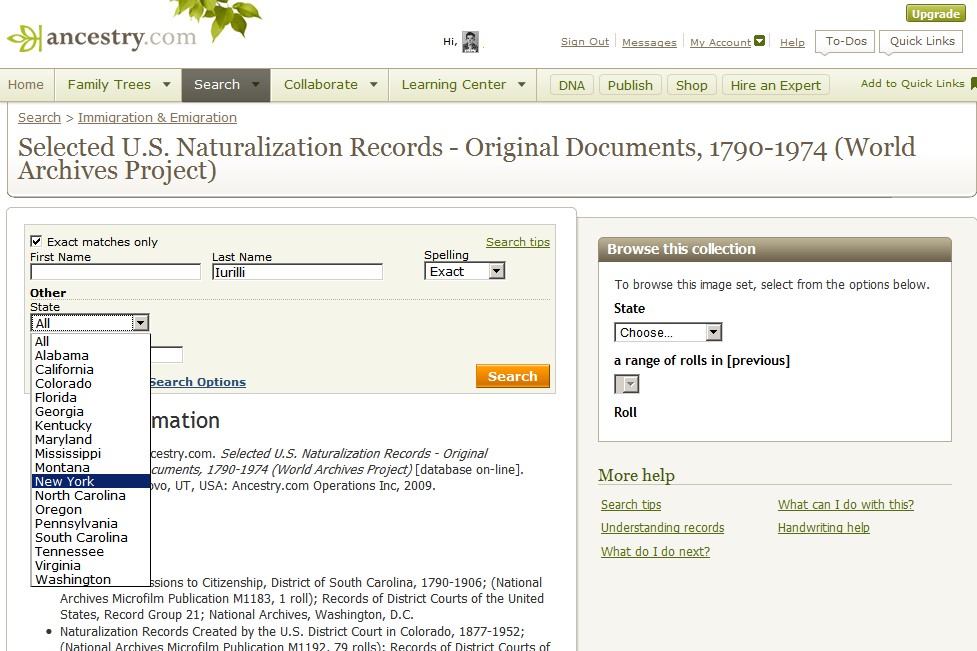Open the Search tips link above form
977x651 pixels.
517,242
